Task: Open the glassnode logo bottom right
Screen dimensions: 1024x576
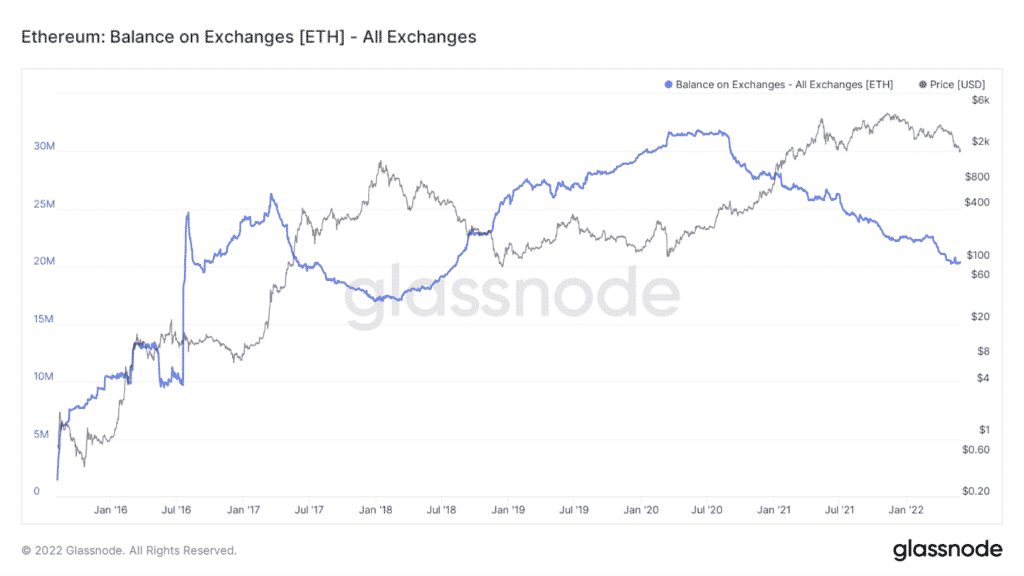Action: (x=947, y=549)
